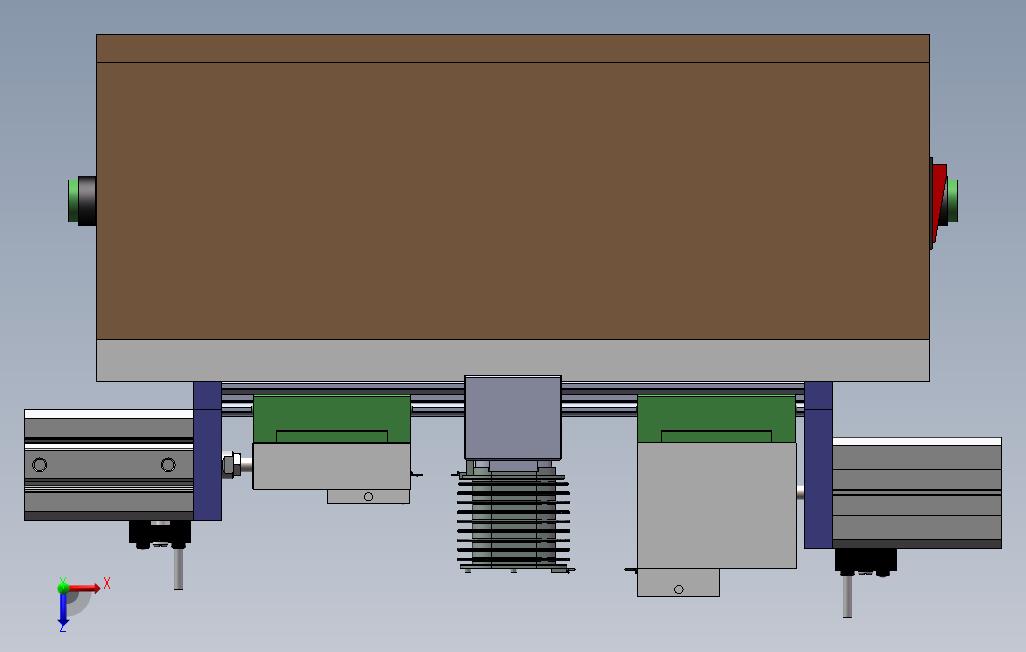Select the small tab with hole under left box
The height and width of the screenshot is (652, 1026).
click(x=368, y=497)
